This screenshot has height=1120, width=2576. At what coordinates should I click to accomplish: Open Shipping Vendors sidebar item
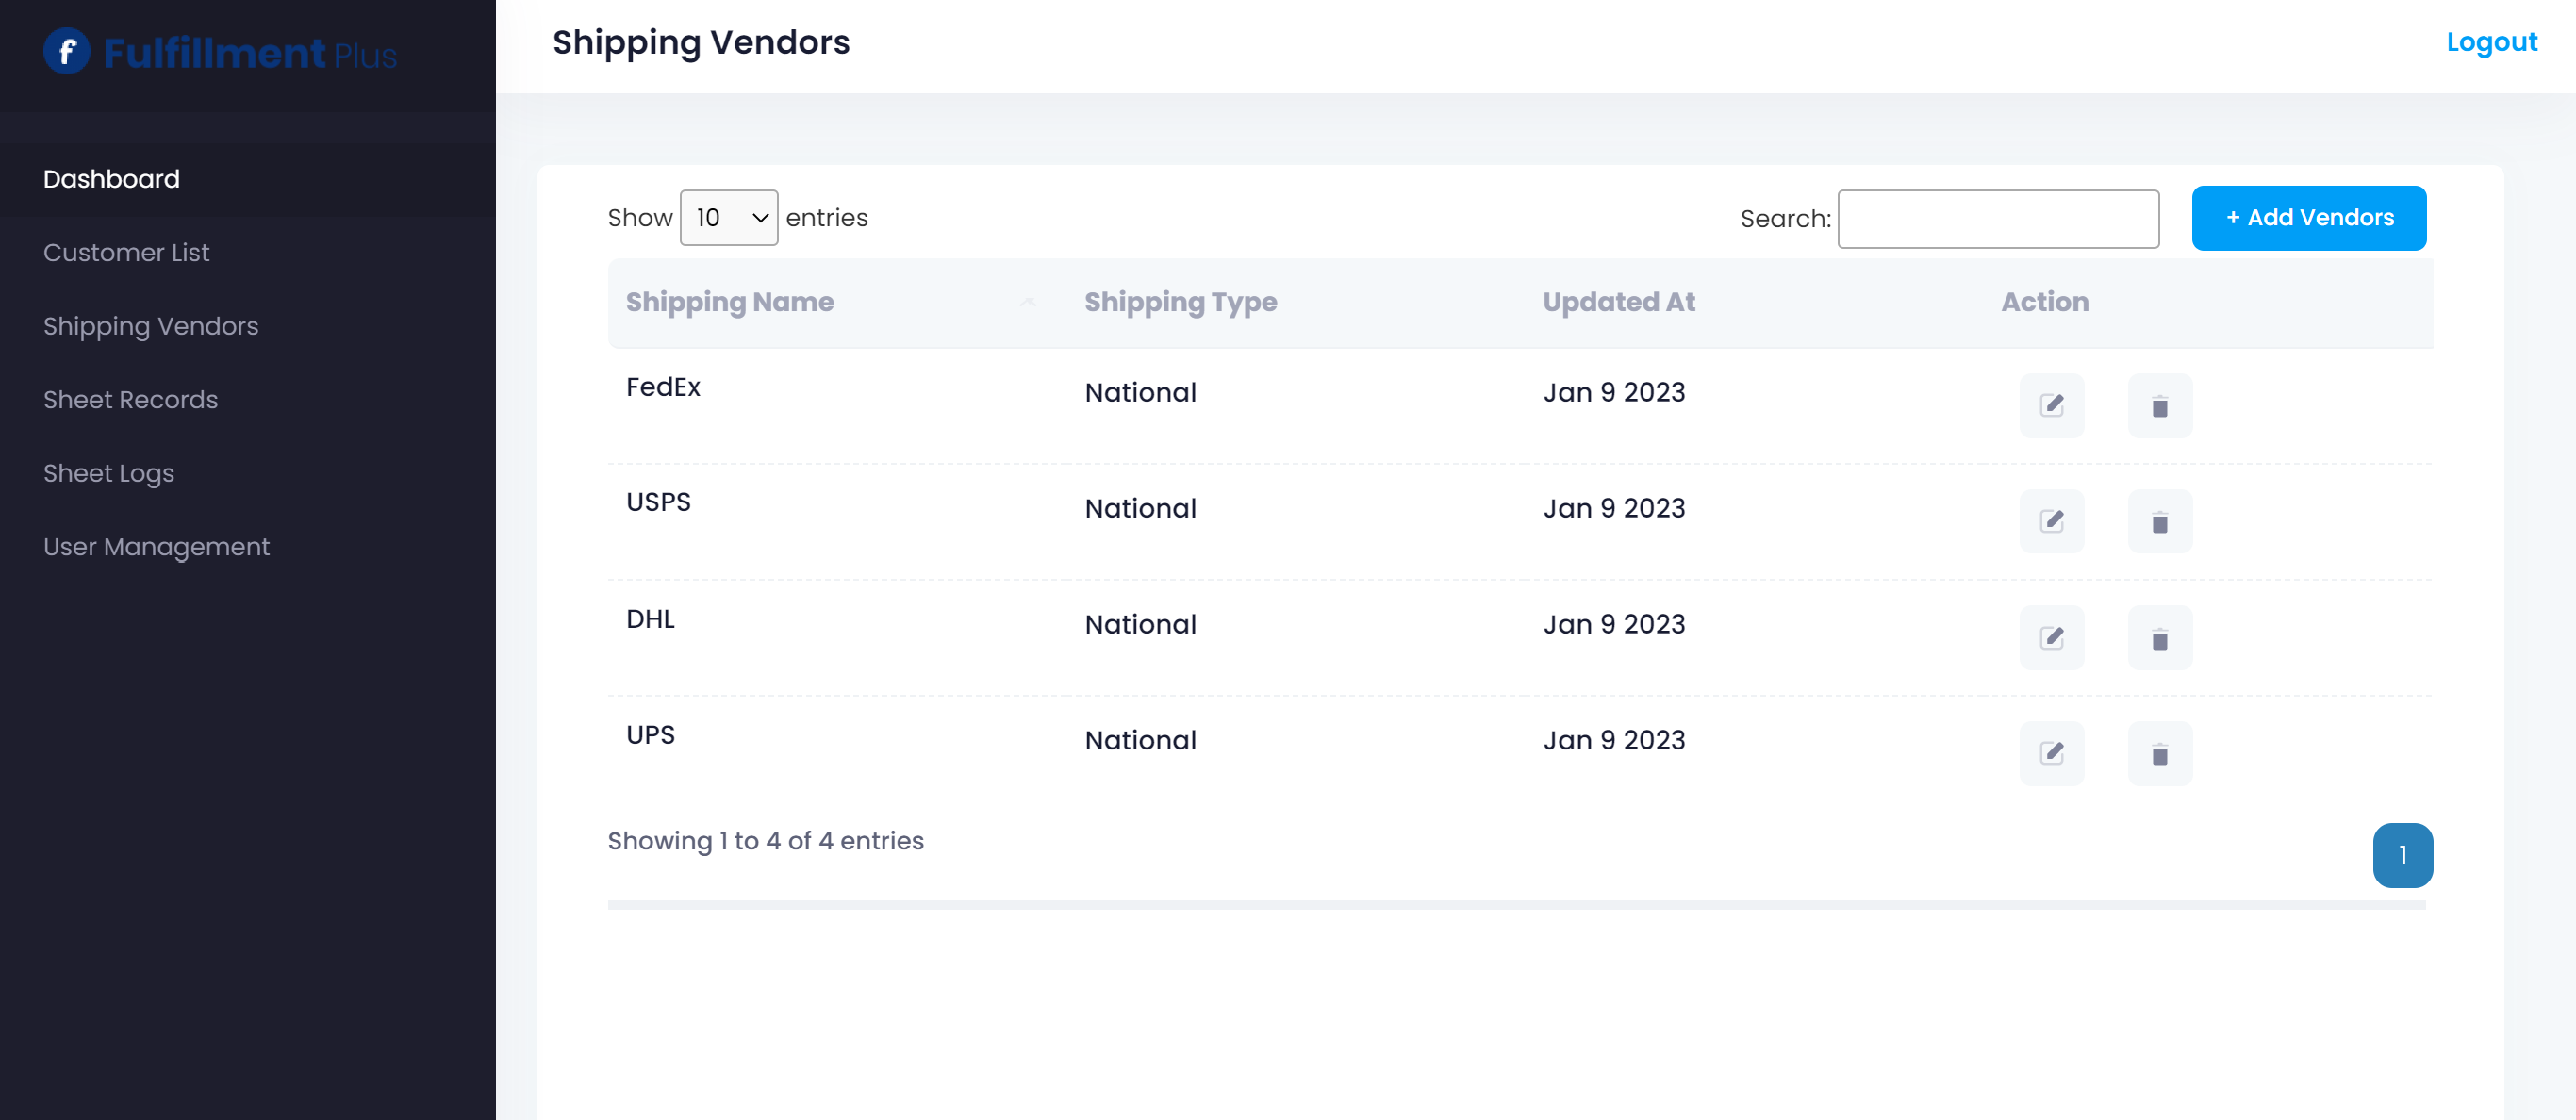[x=150, y=326]
